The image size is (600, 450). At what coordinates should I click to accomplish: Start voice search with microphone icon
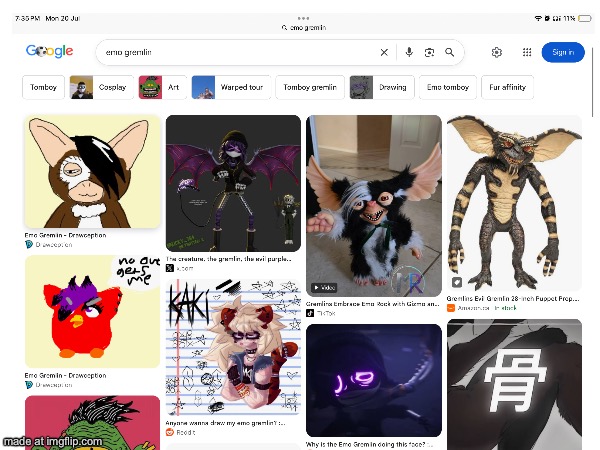click(x=409, y=52)
